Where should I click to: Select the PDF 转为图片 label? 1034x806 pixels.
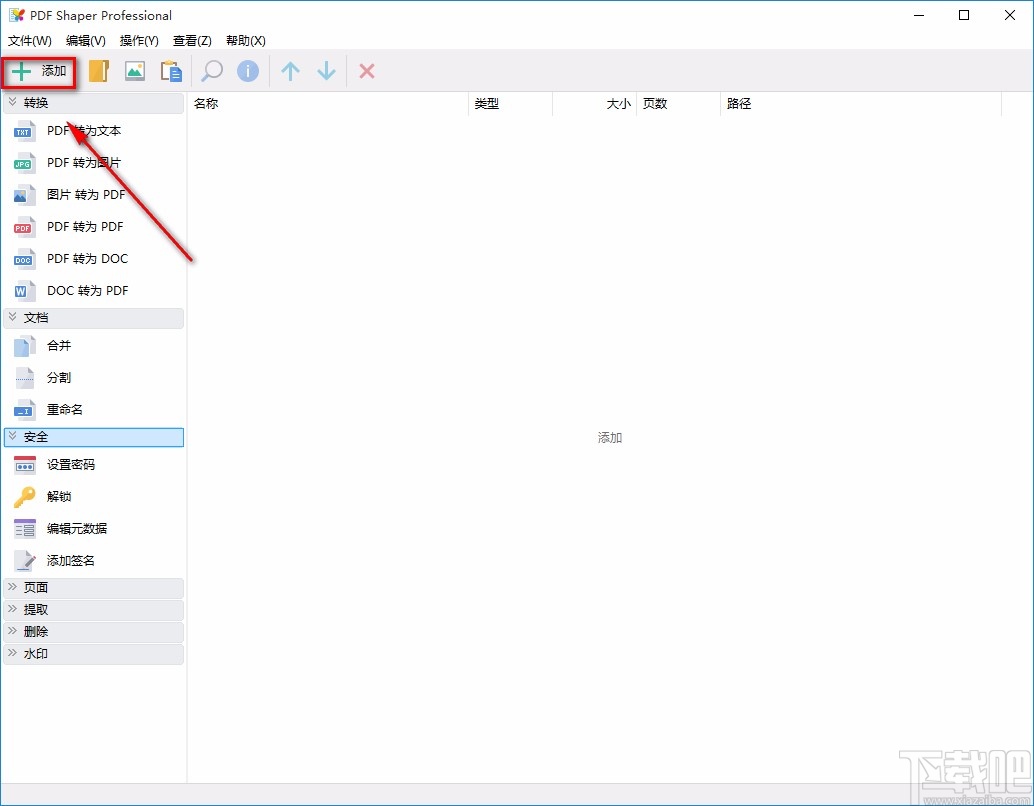point(84,163)
